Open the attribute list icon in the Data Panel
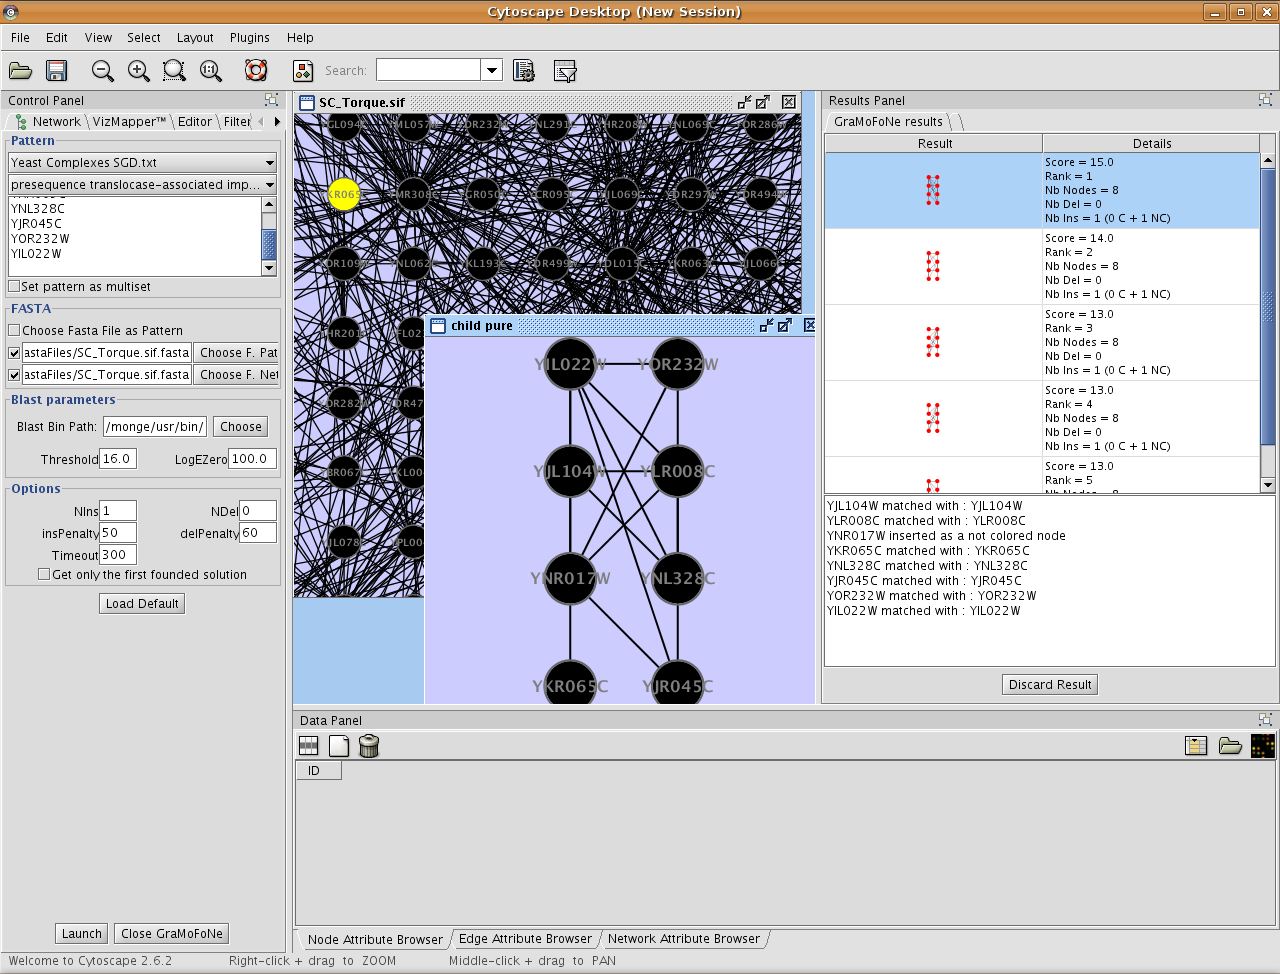Viewport: 1280px width, 974px height. point(1196,746)
